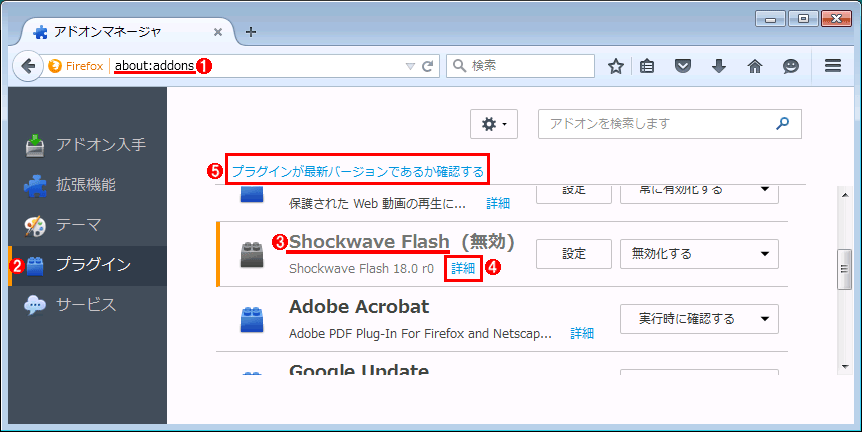Open the gear tools dropdown button

tap(494, 124)
